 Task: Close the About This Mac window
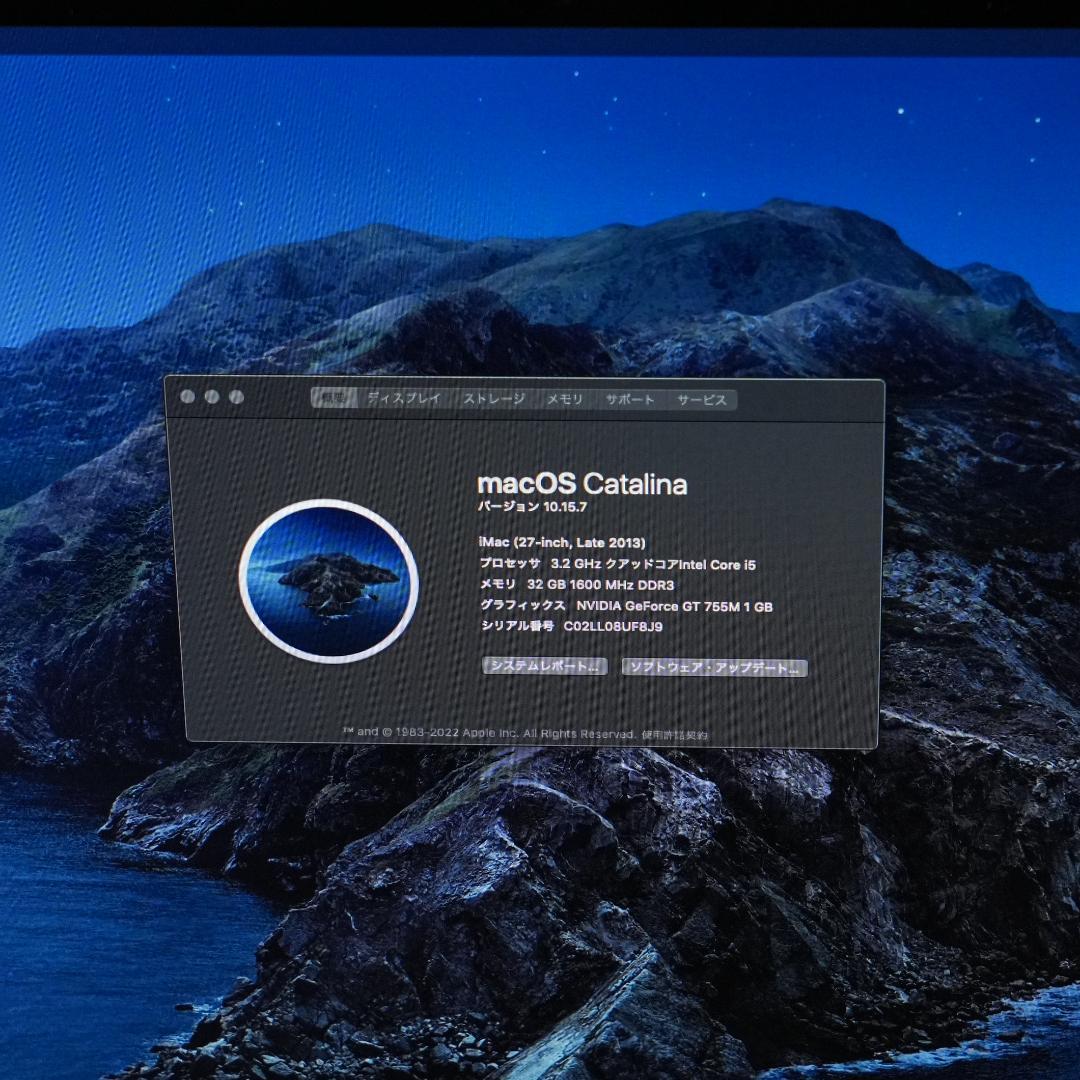click(188, 397)
